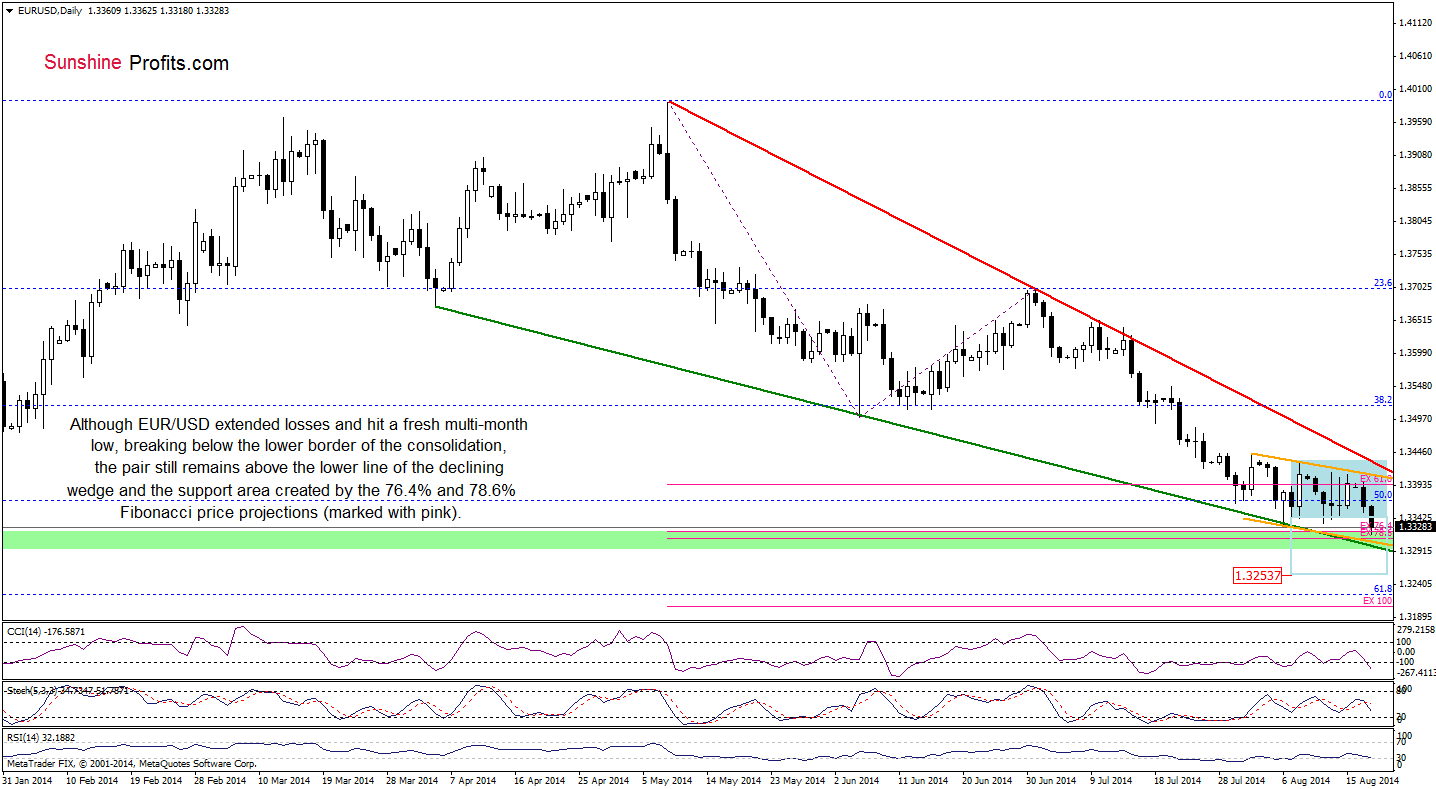Image resolution: width=1436 pixels, height=789 pixels.
Task: Click the 1.32915 price axis value
Action: (x=1416, y=551)
